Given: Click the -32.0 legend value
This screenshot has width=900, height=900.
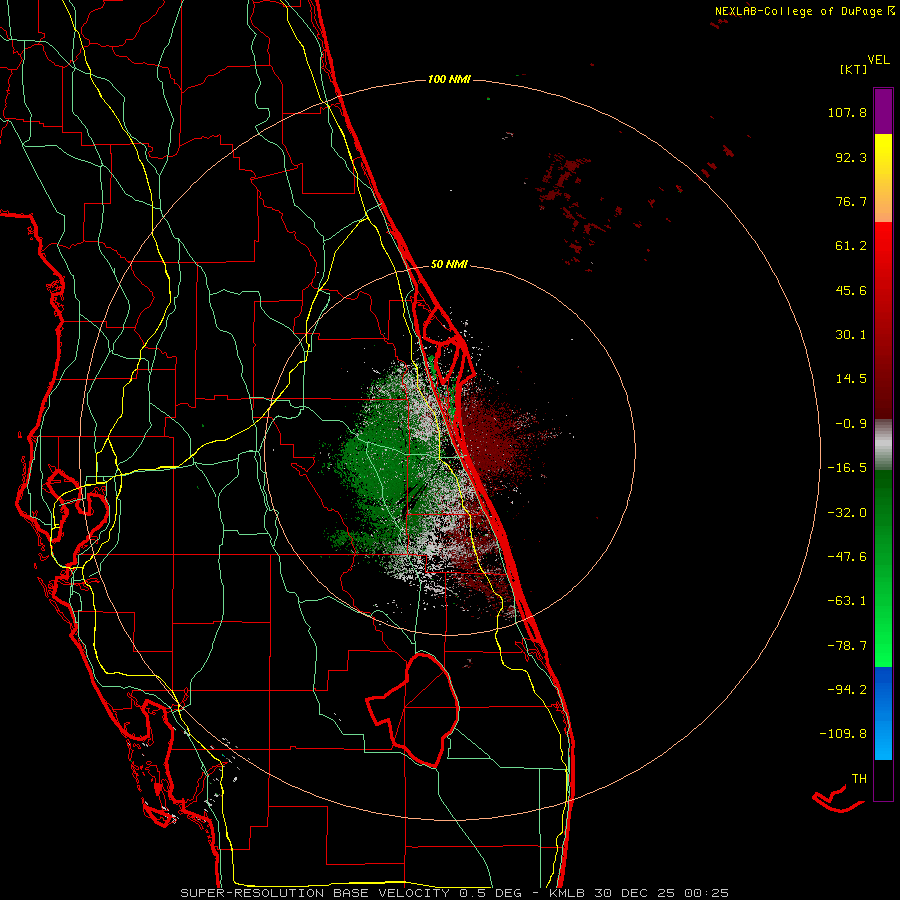Looking at the screenshot, I should [x=847, y=513].
